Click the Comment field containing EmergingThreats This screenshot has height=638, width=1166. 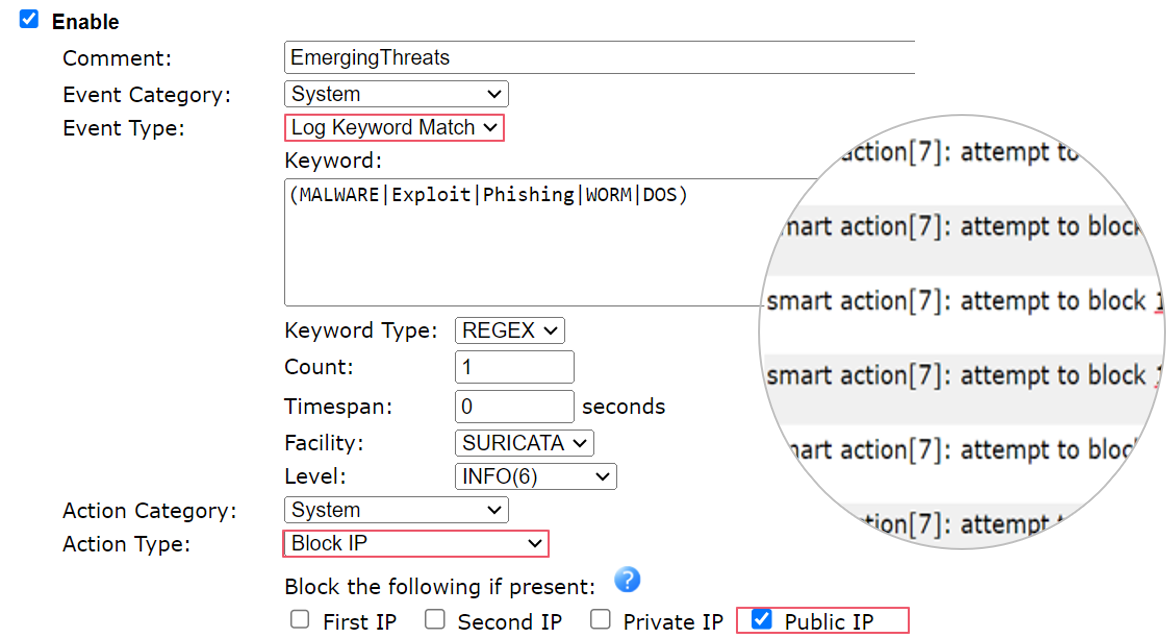pyautogui.click(x=598, y=58)
